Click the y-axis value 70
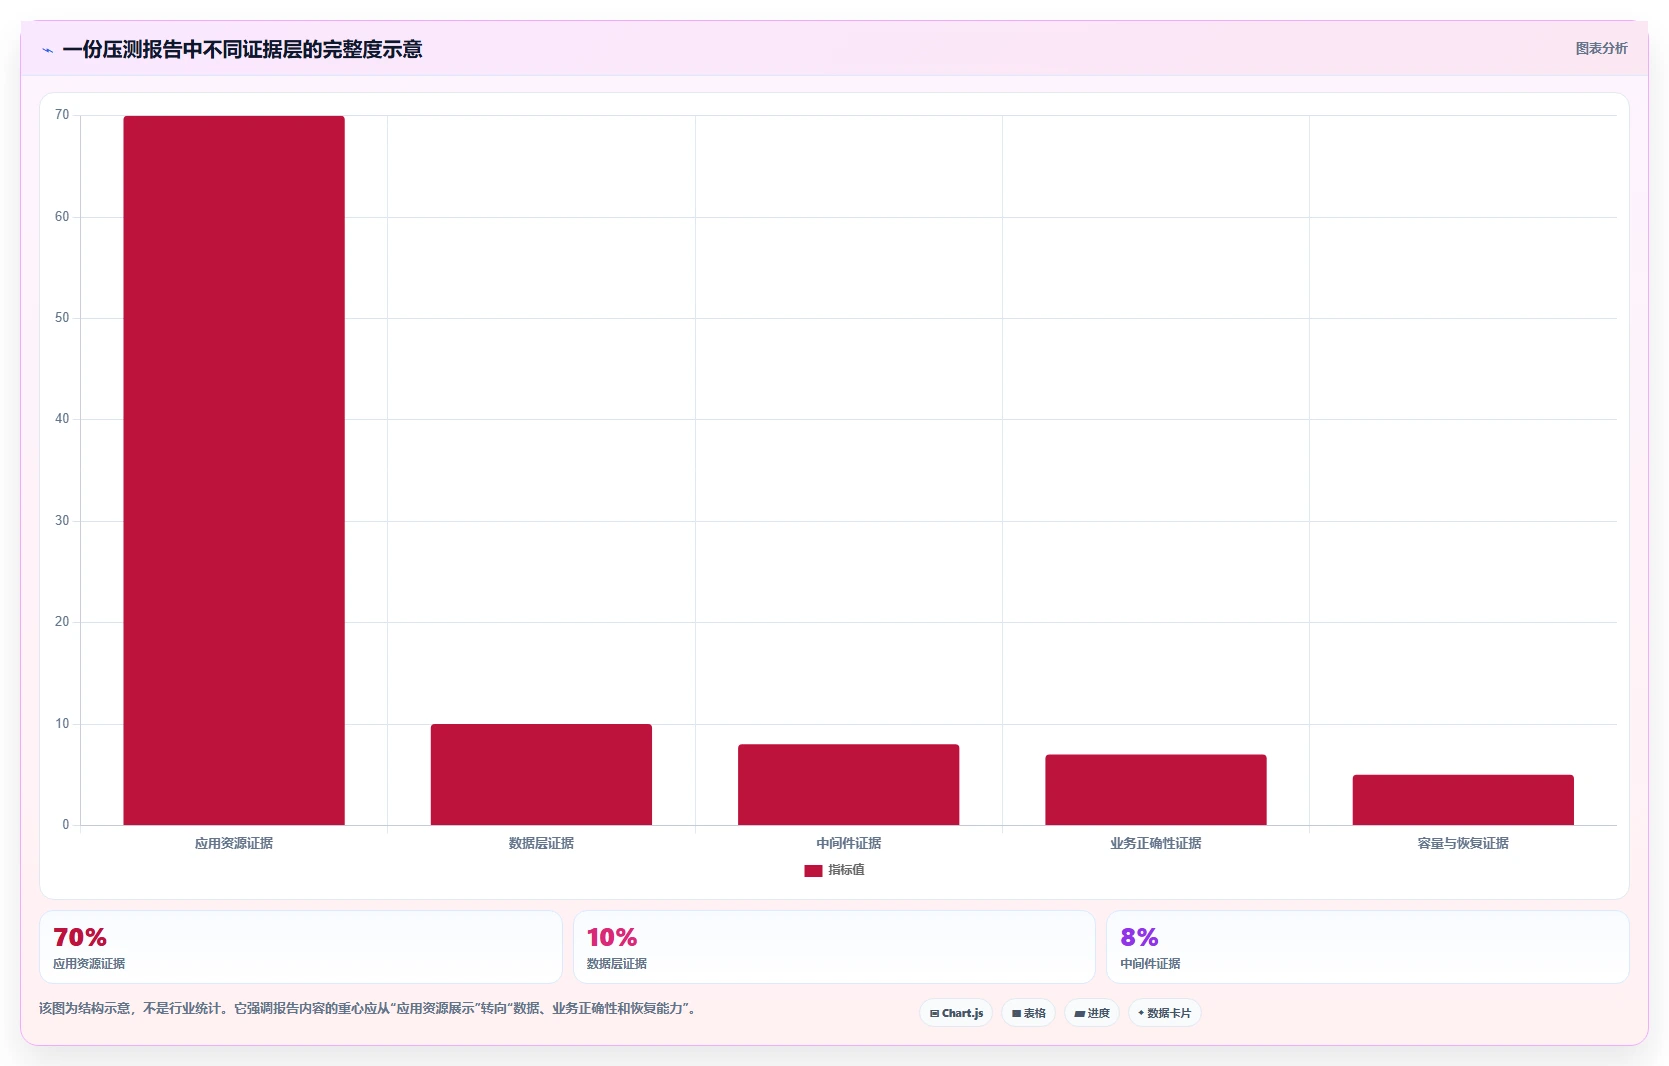This screenshot has height=1066, width=1669. click(62, 115)
